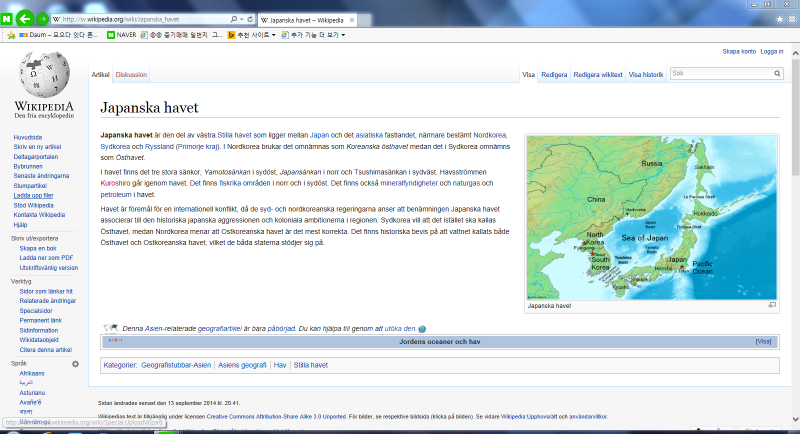This screenshot has height=434, width=800.
Task: Open the Visa historik tab
Action: [x=645, y=75]
